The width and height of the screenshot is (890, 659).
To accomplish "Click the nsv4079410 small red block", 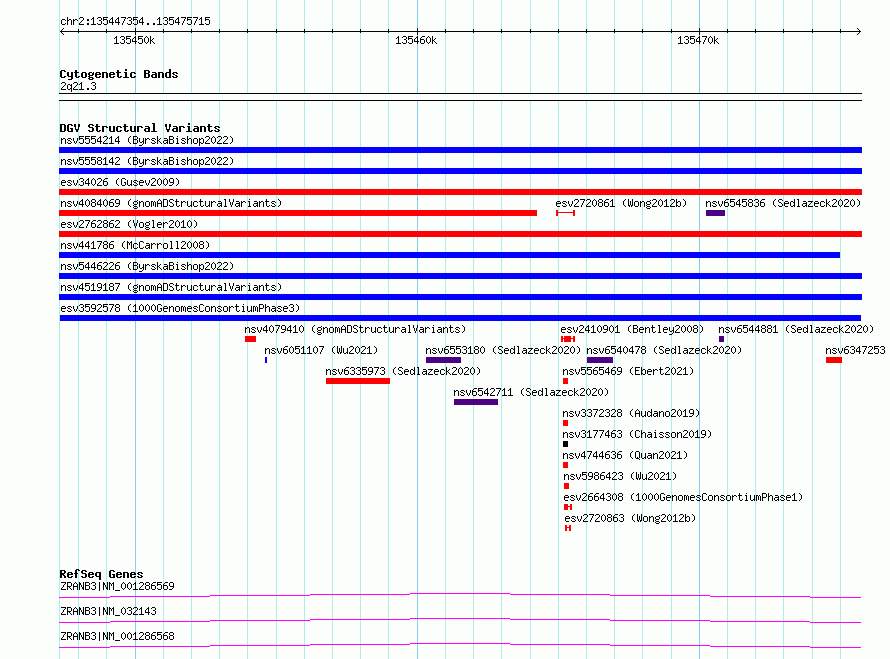I will click(250, 339).
